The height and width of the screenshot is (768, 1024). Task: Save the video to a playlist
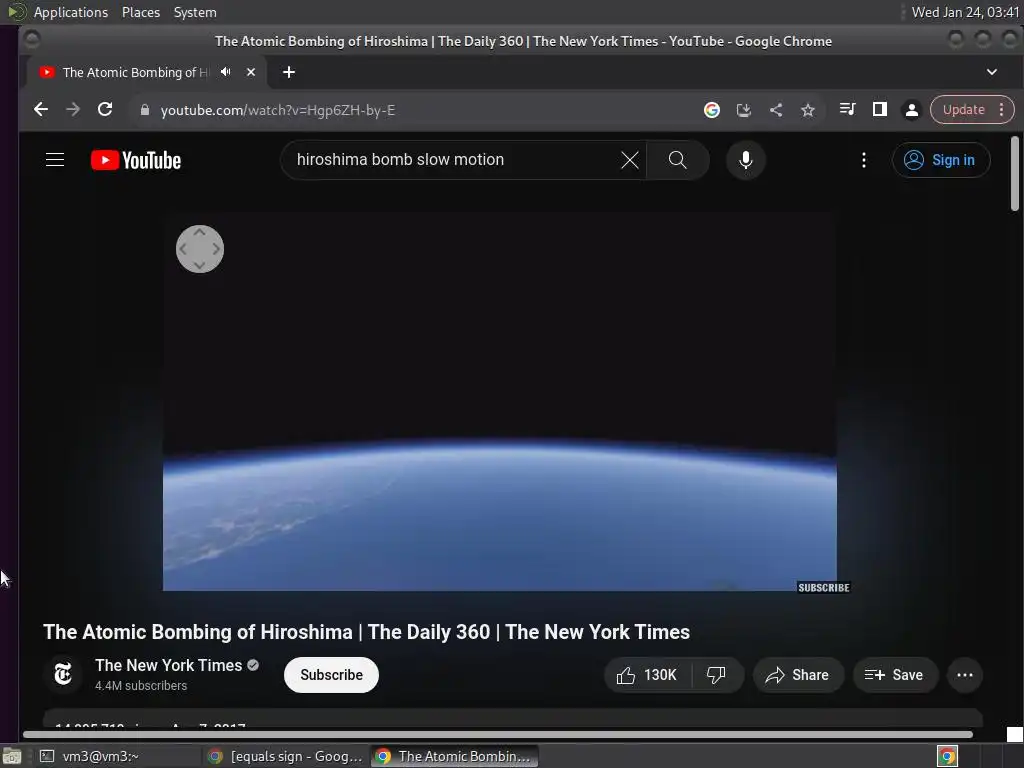(895, 675)
